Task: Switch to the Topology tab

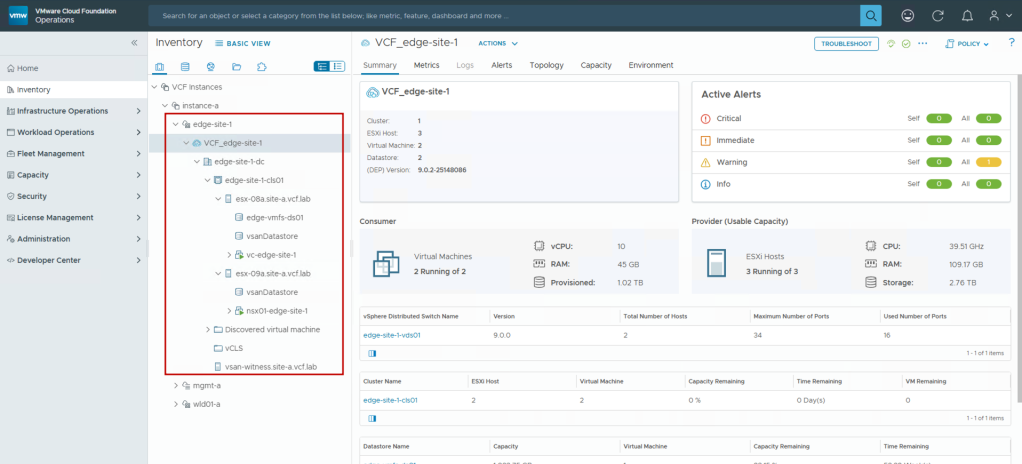Action: pos(546,65)
